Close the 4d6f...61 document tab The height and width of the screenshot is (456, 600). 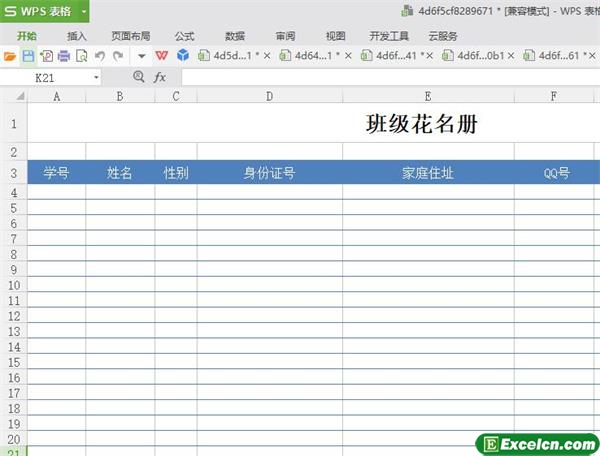coord(592,56)
